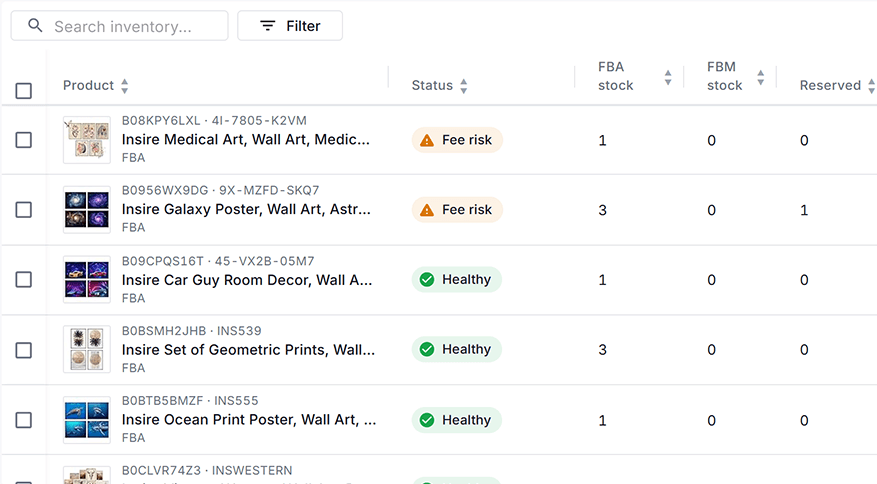This screenshot has height=484, width=877.
Task: Click the filter lines icon
Action: click(x=268, y=26)
